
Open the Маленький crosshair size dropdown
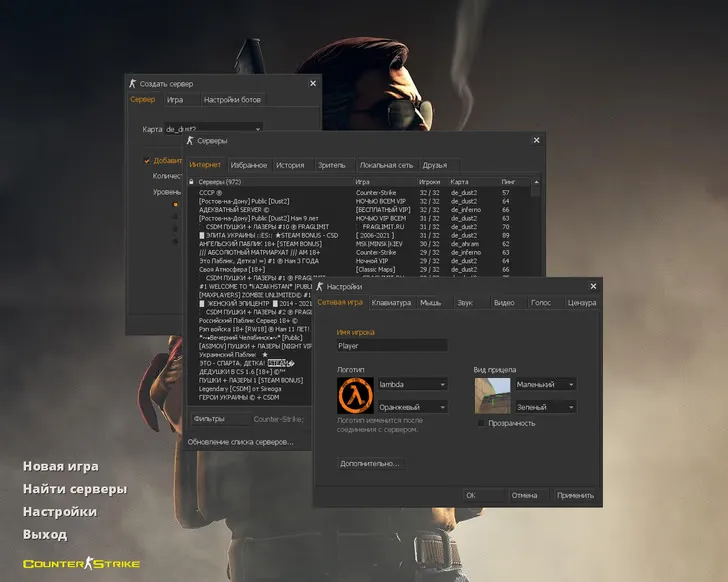pos(571,384)
